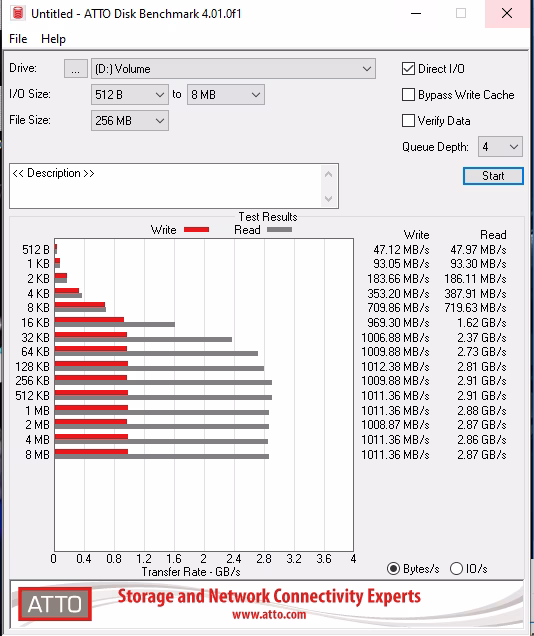The height and width of the screenshot is (636, 534).
Task: Click the gray Read legend swatch
Action: 279,230
